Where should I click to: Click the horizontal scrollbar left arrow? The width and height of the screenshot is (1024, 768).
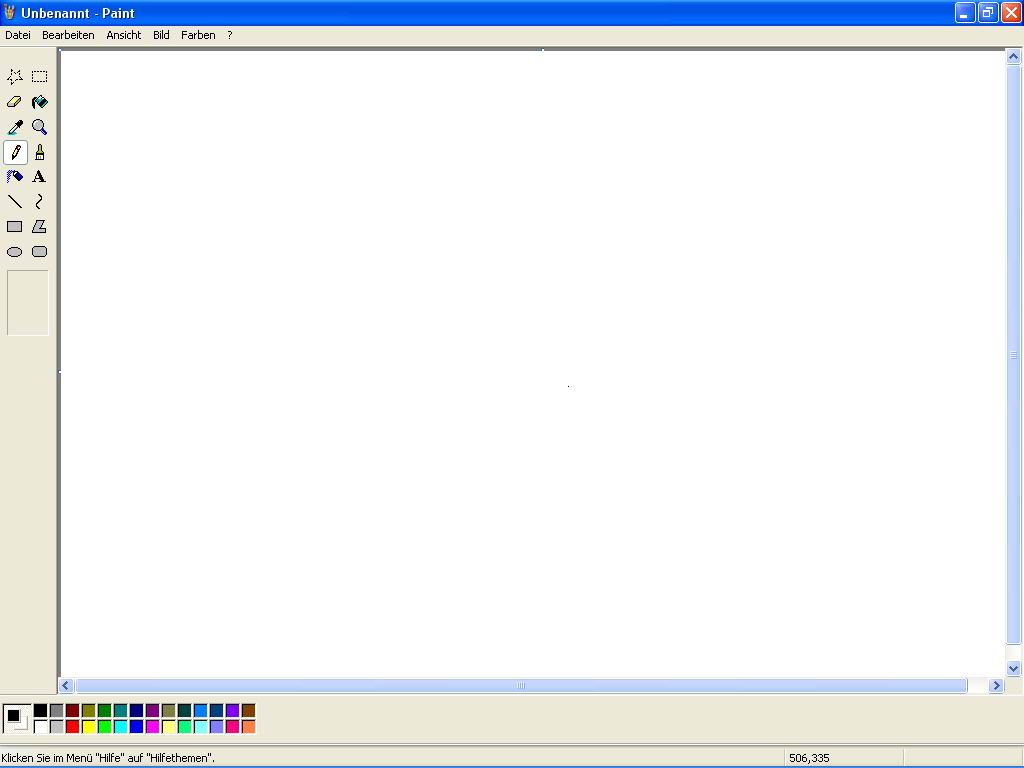tap(65, 686)
